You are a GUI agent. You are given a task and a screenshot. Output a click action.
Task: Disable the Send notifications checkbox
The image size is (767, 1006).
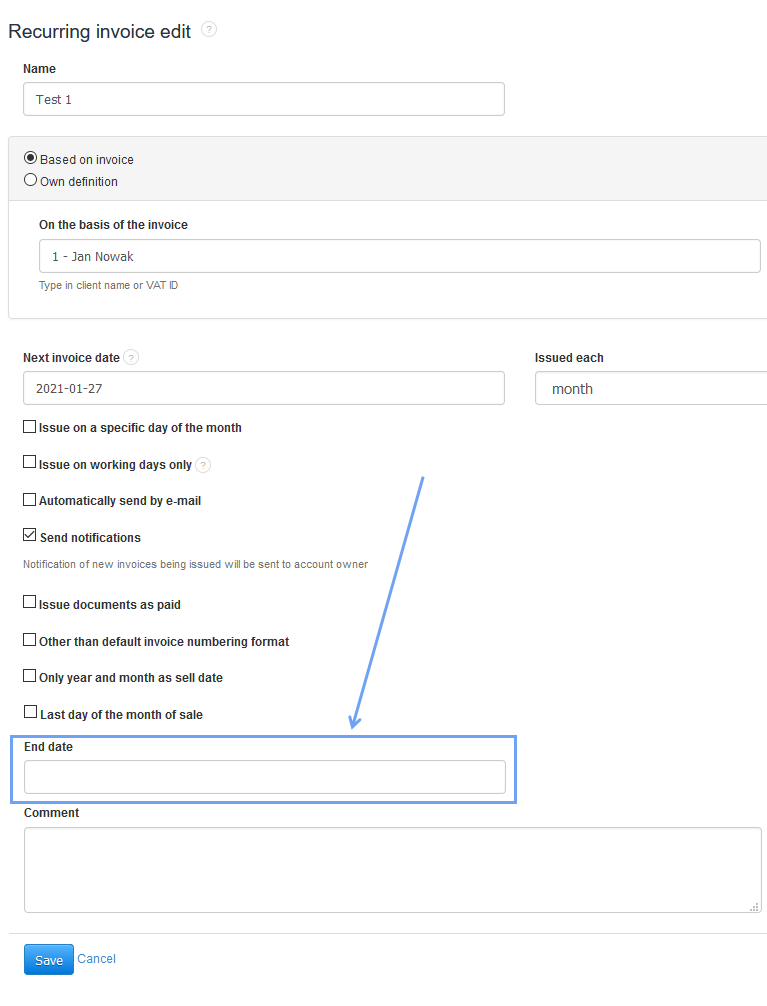click(x=29, y=534)
